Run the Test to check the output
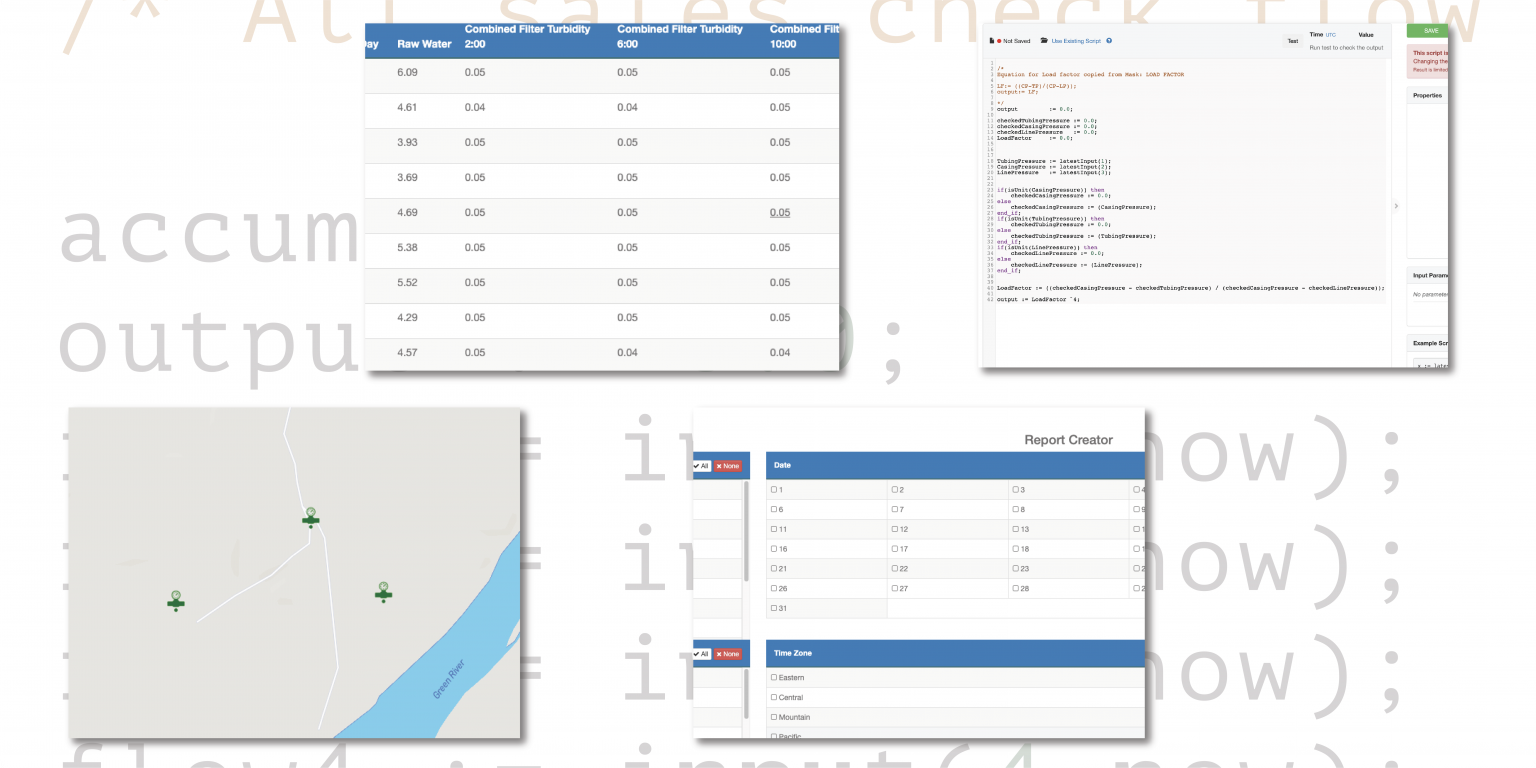Viewport: 1536px width, 768px height. click(1346, 47)
